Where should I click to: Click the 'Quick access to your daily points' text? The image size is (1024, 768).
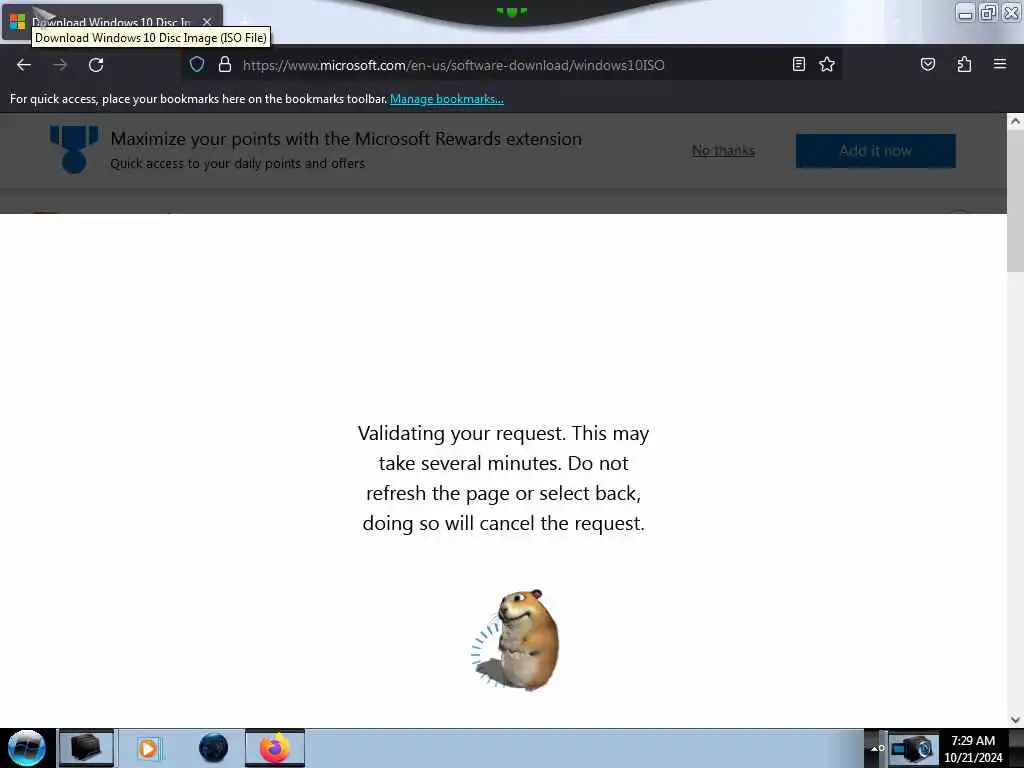[x=238, y=163]
